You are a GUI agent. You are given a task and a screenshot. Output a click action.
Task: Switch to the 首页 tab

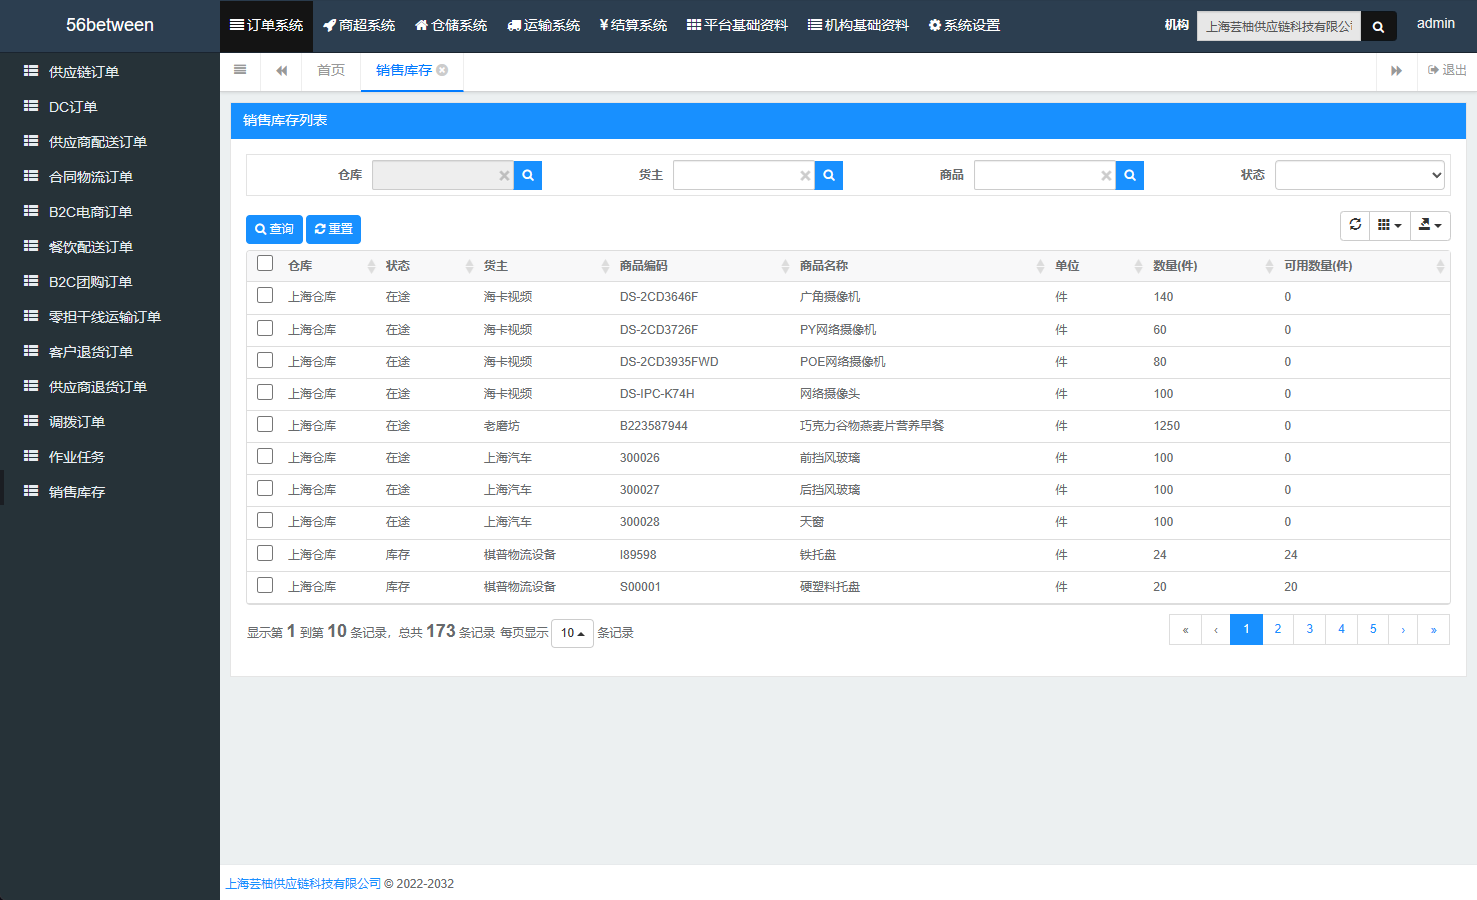(331, 70)
